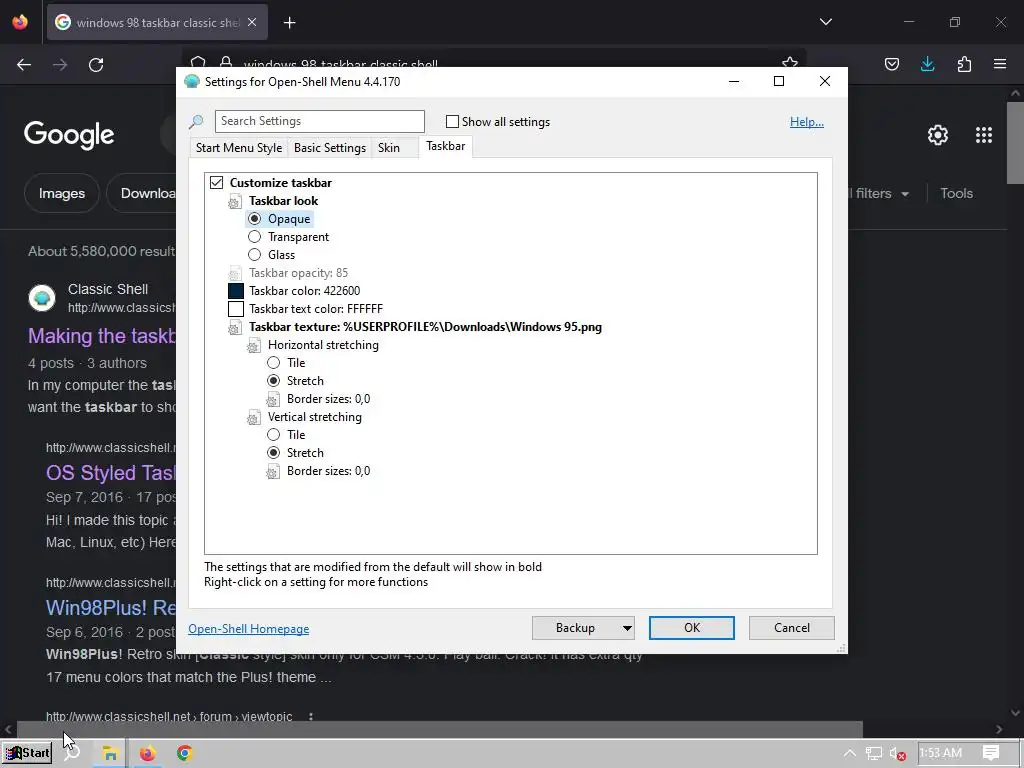Open the Help link

coord(807,121)
